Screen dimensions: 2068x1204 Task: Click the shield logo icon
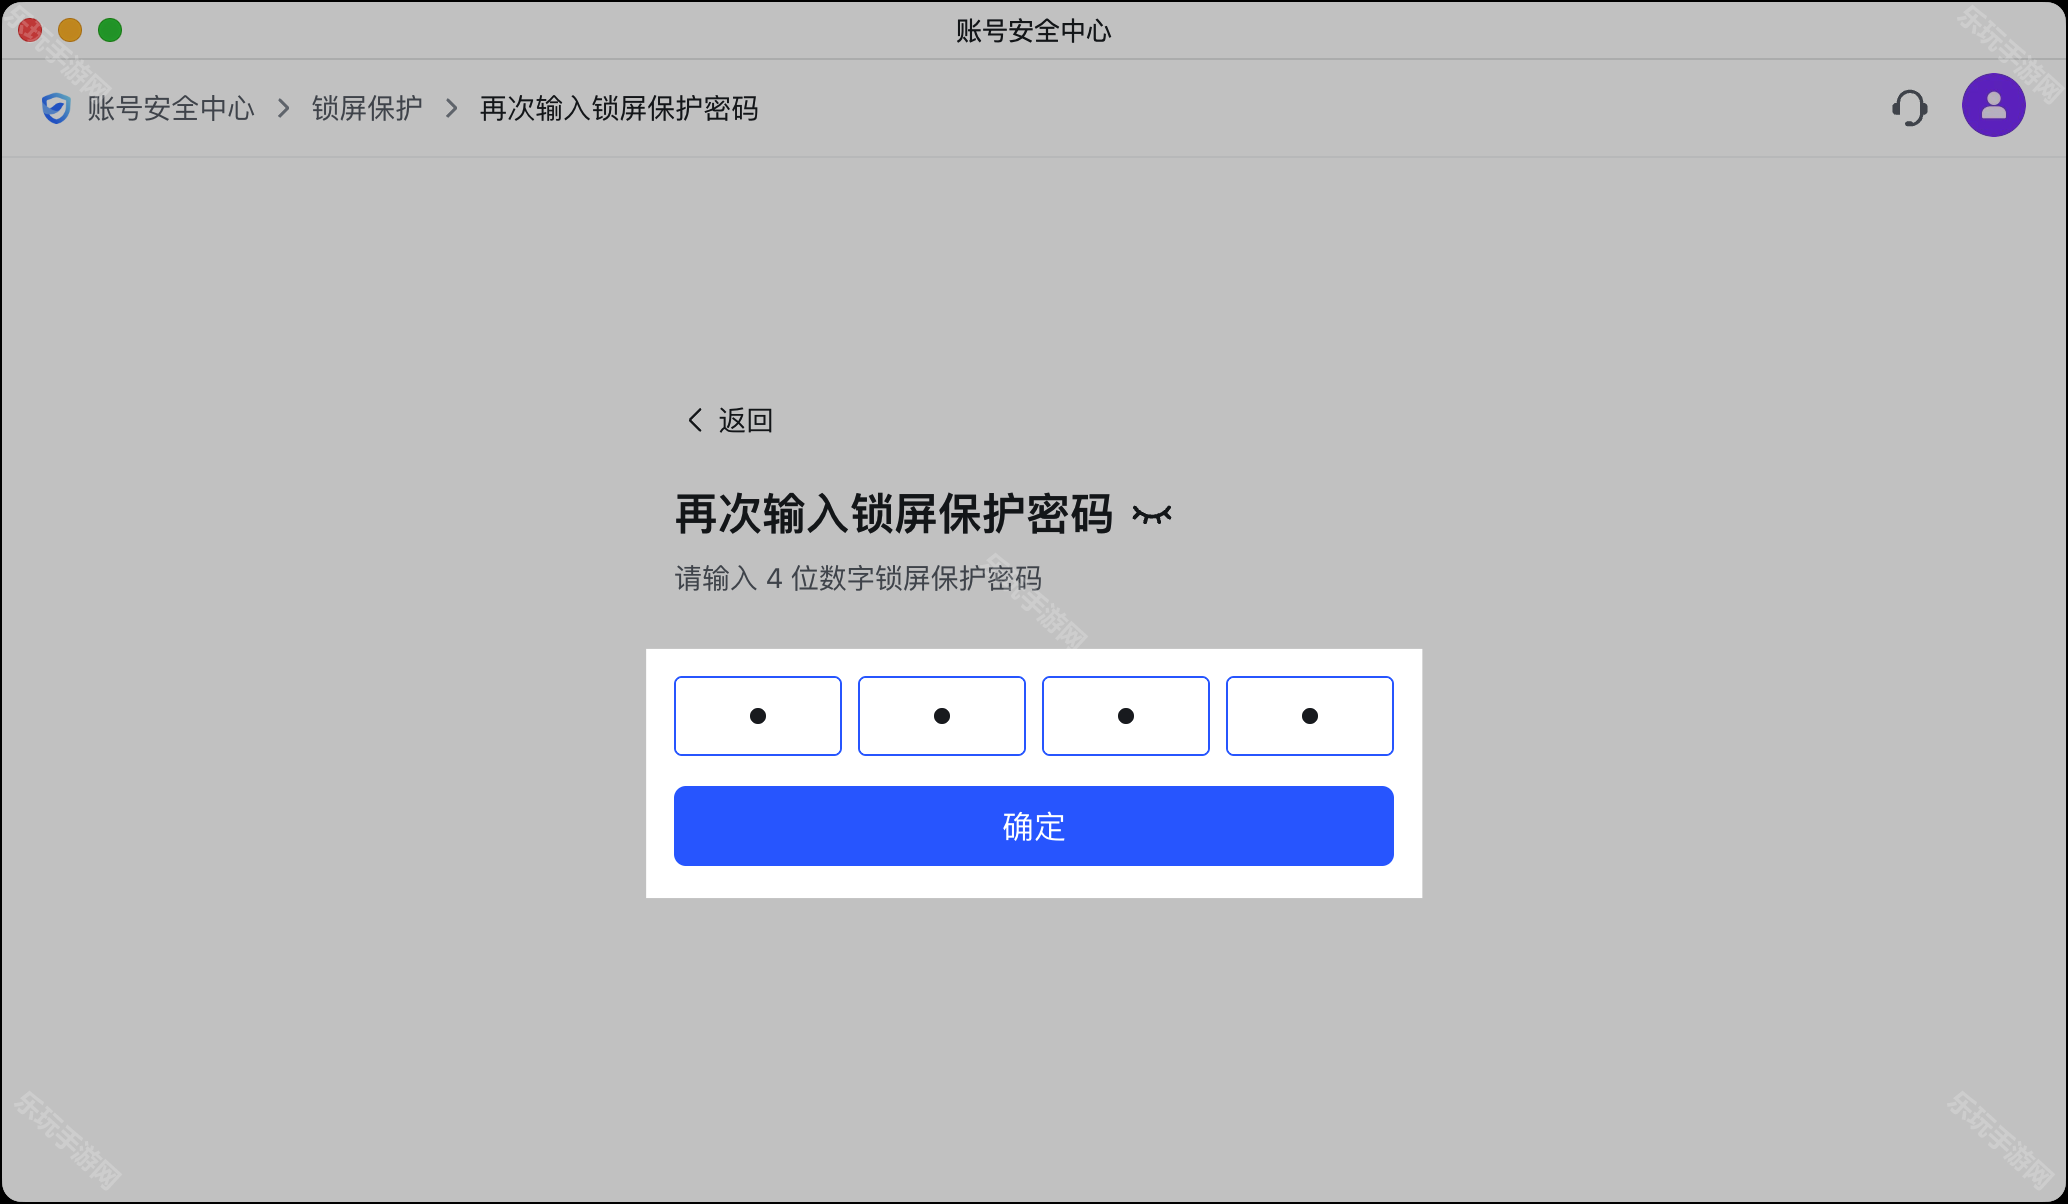(56, 108)
